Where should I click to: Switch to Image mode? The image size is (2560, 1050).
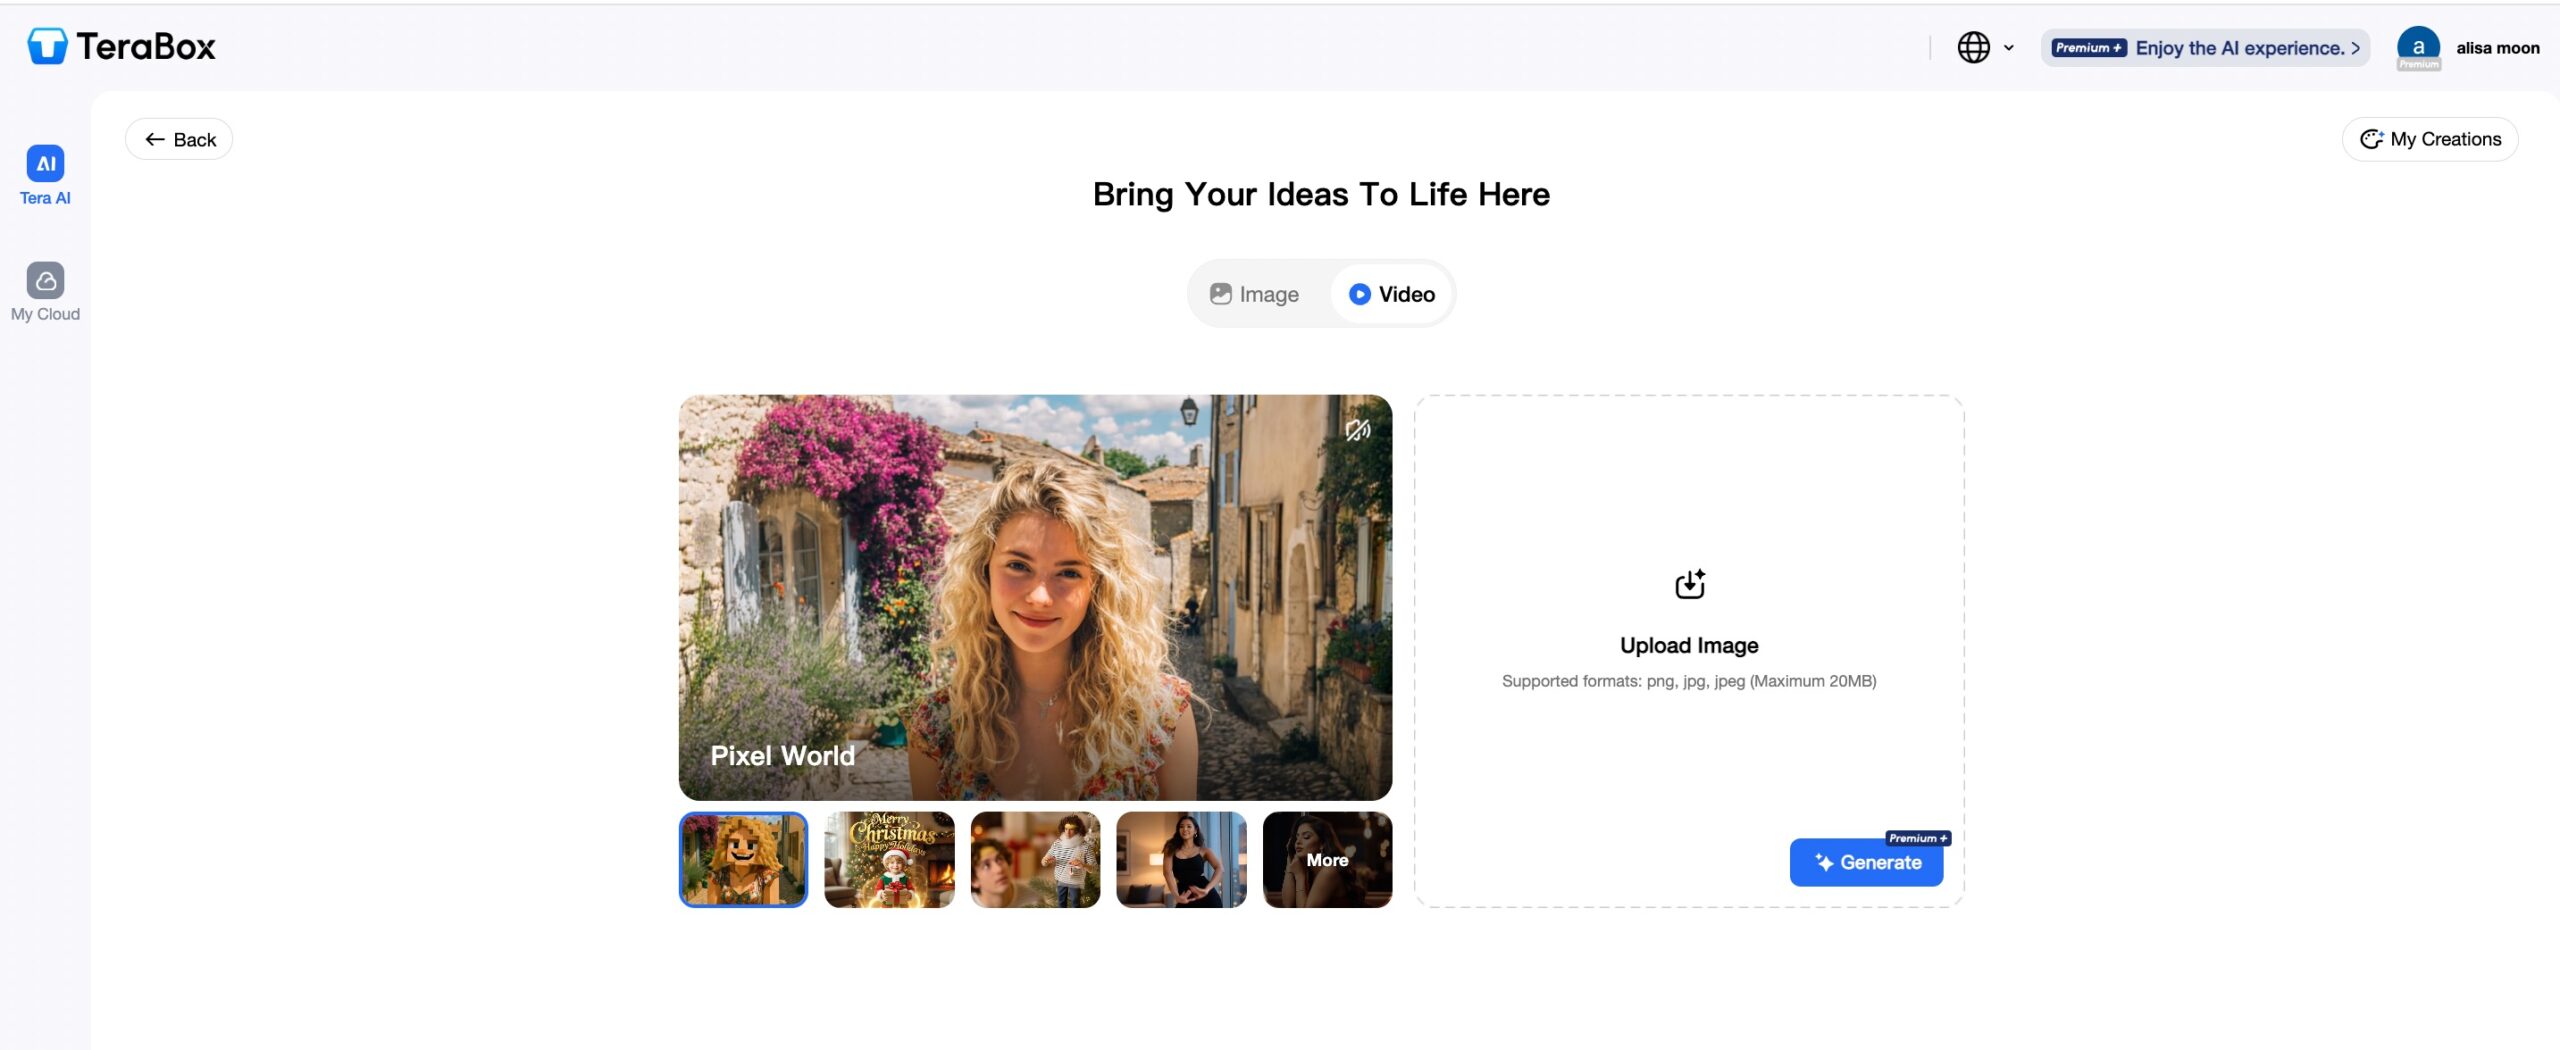pyautogui.click(x=1255, y=294)
